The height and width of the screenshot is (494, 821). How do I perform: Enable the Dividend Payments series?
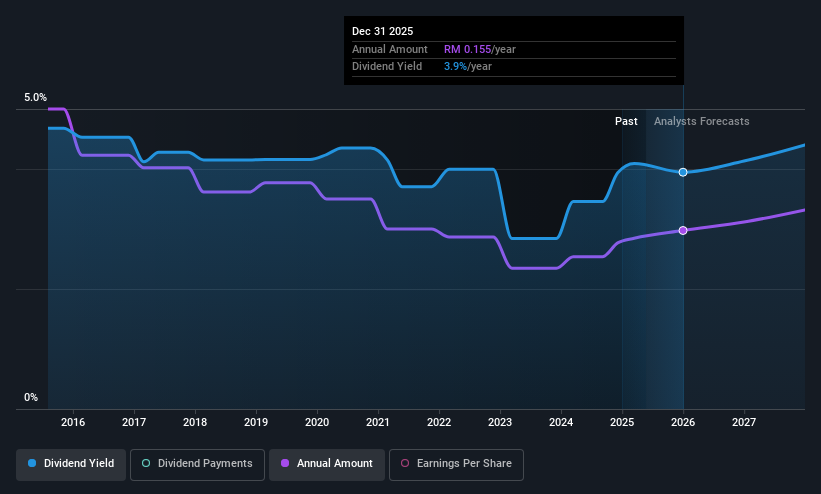[197, 464]
